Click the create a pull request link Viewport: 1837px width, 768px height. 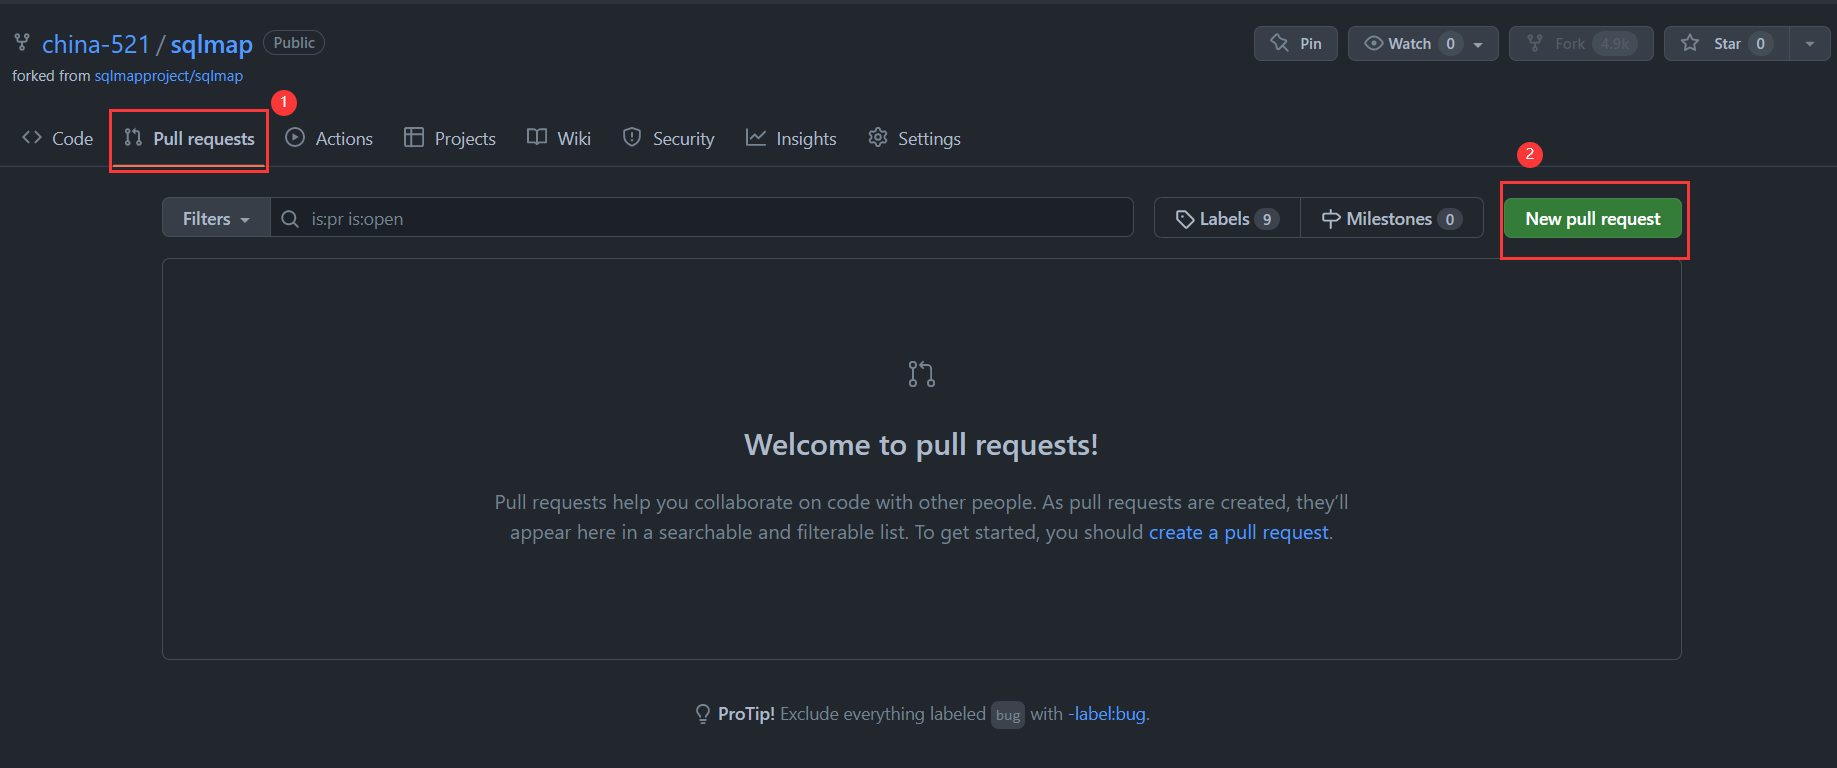[1239, 532]
